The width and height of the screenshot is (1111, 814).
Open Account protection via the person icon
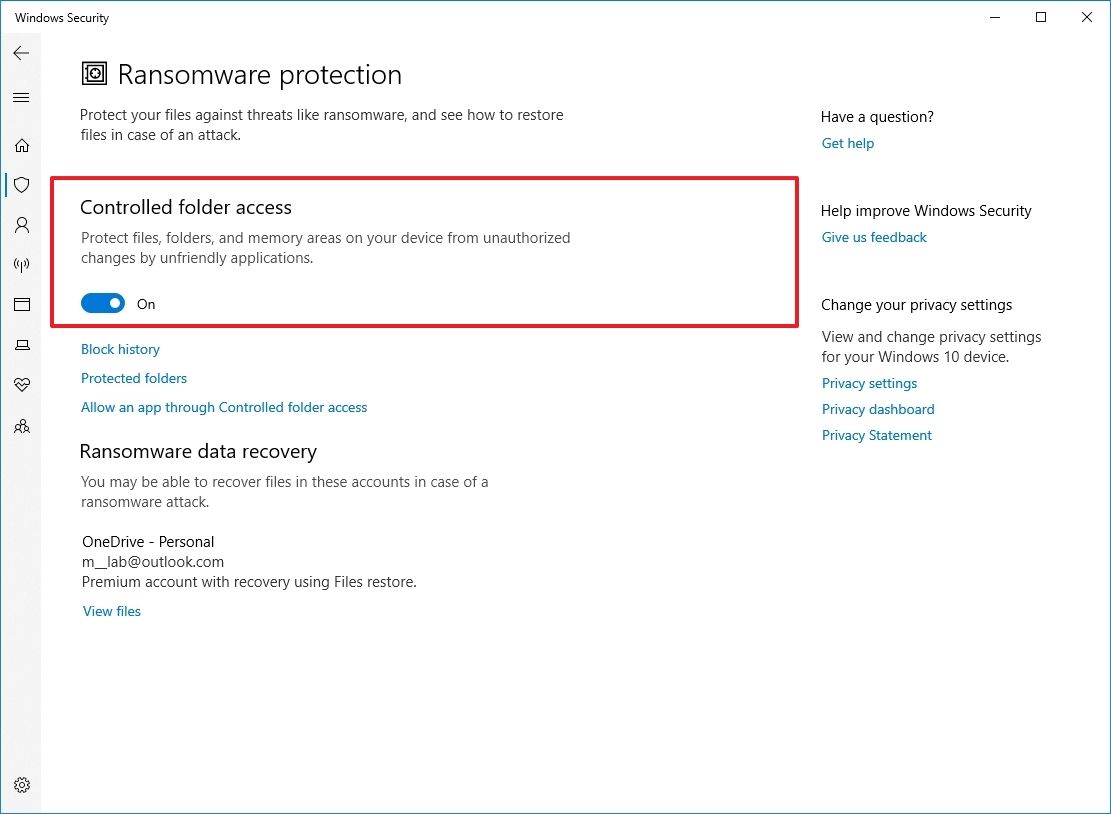click(22, 225)
